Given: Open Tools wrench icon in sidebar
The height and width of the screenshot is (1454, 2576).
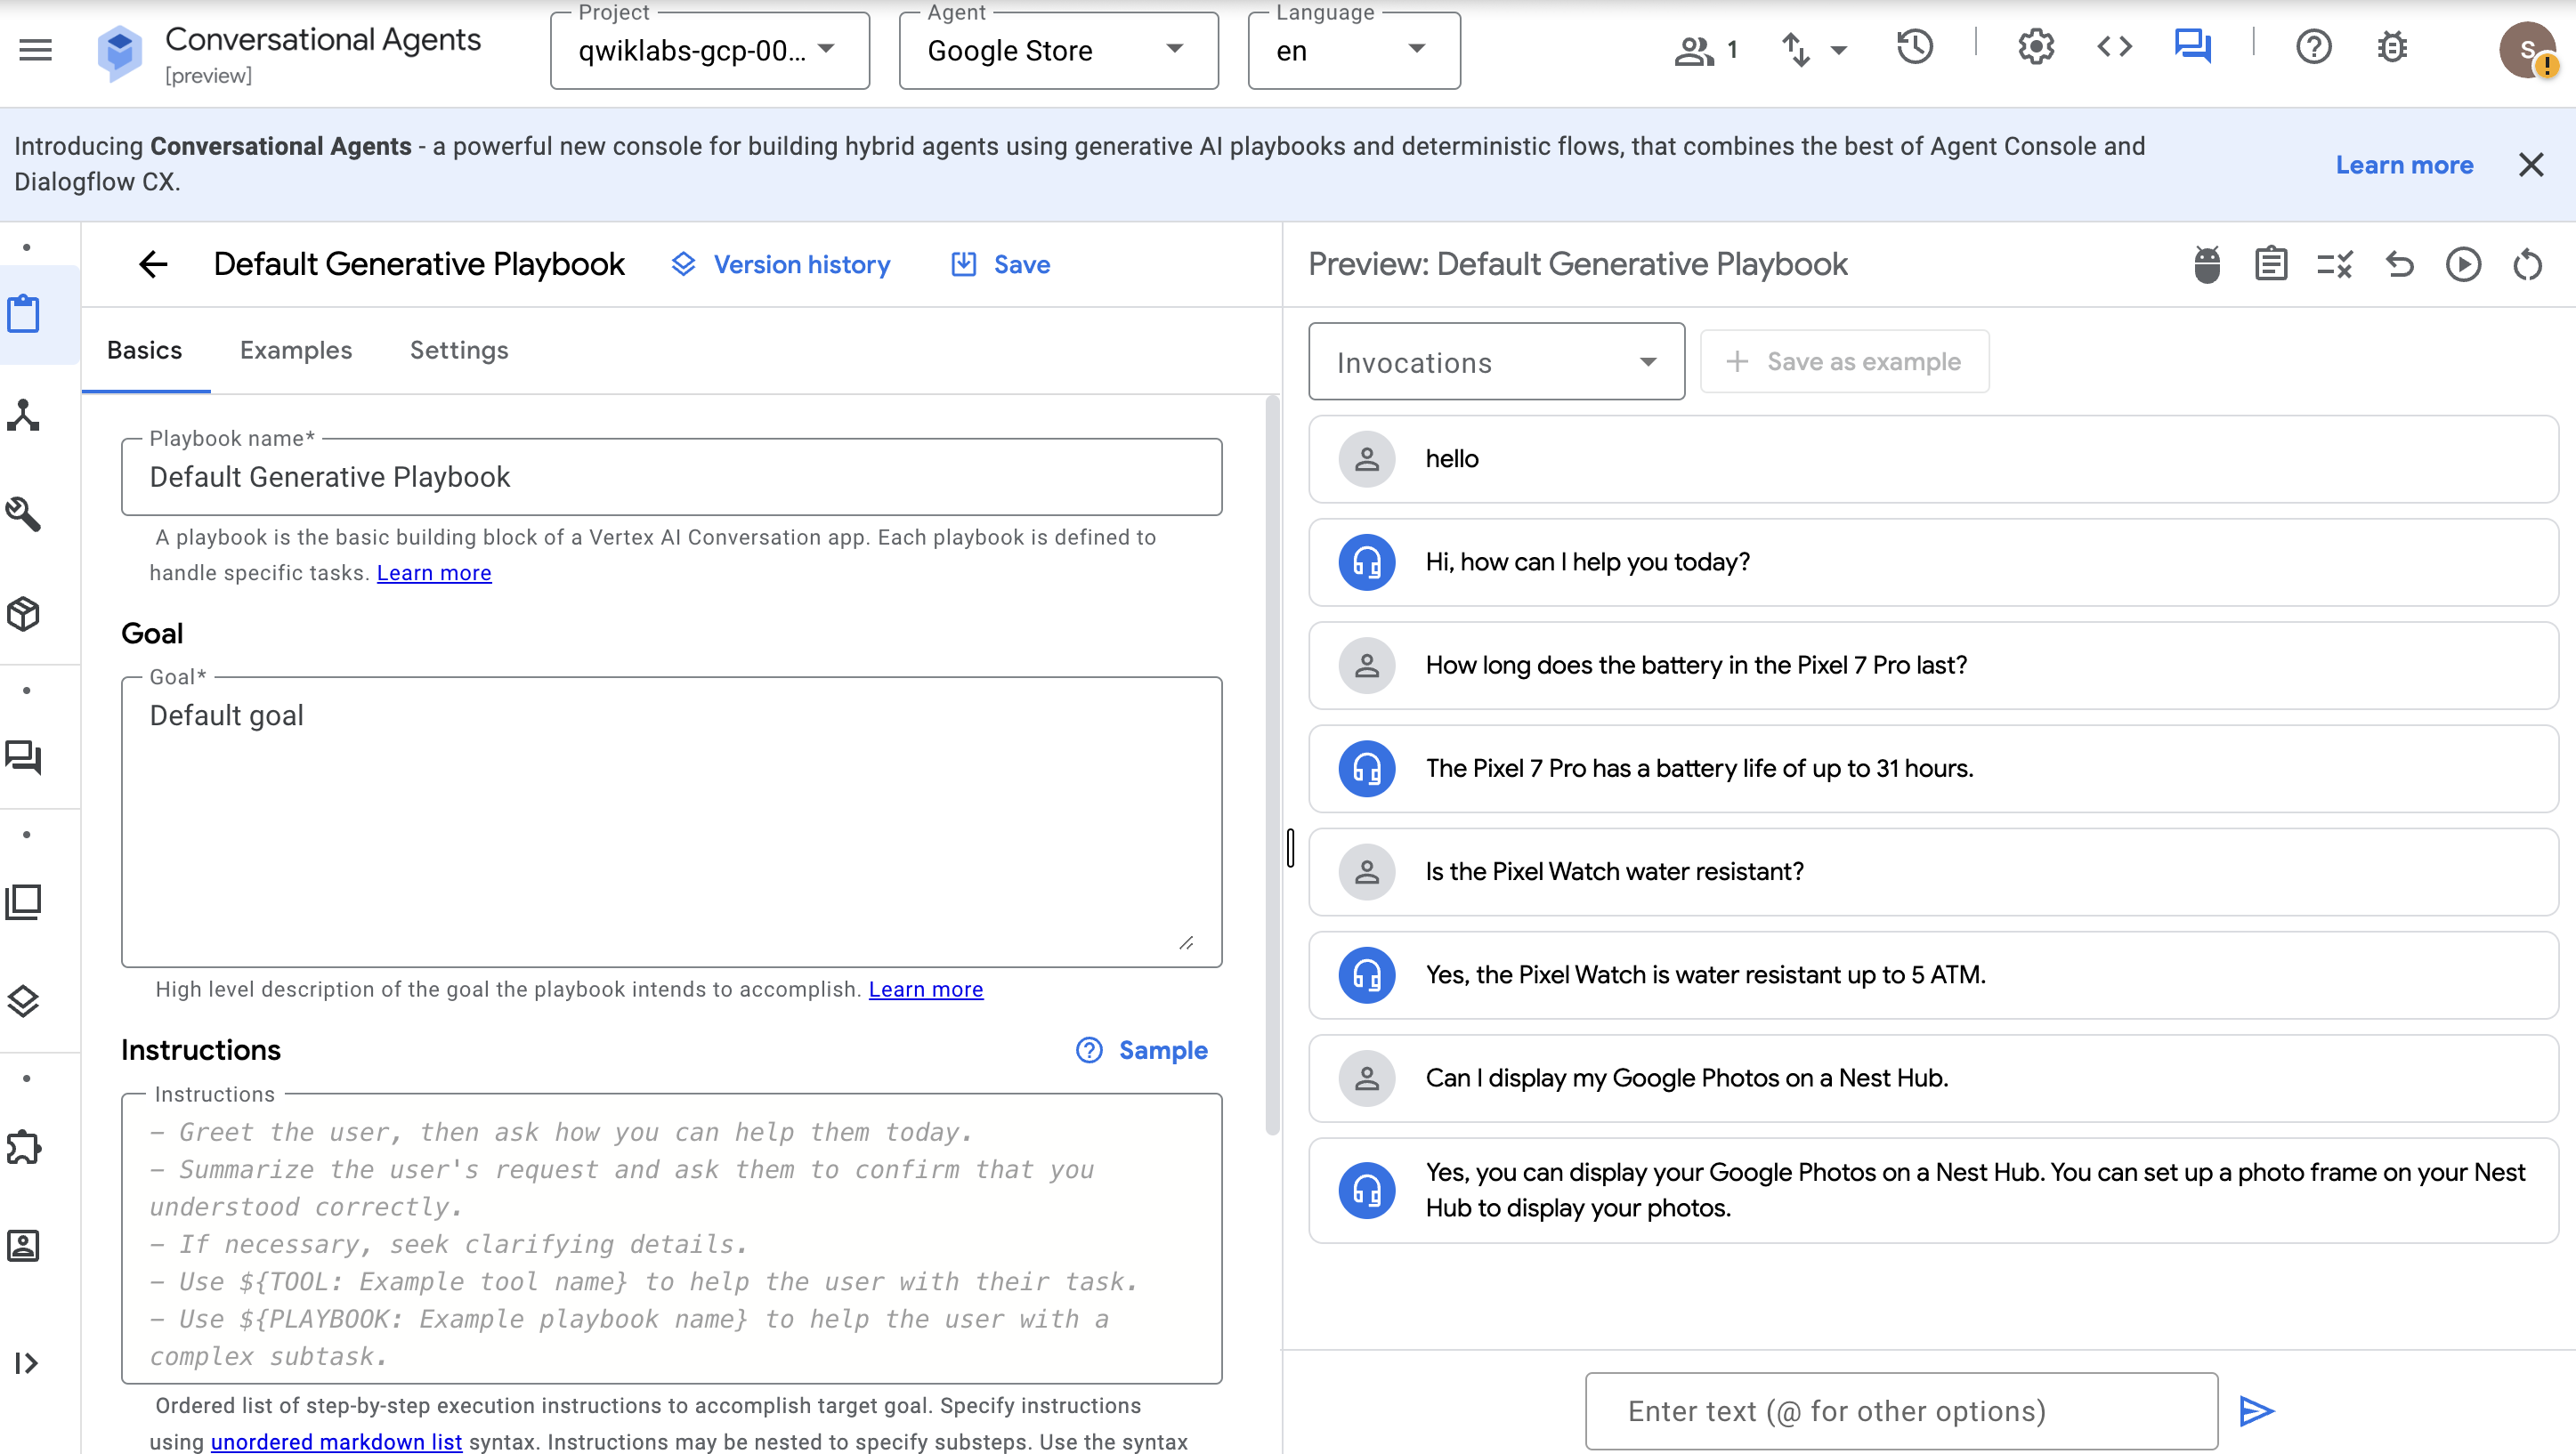Looking at the screenshot, I should point(24,514).
